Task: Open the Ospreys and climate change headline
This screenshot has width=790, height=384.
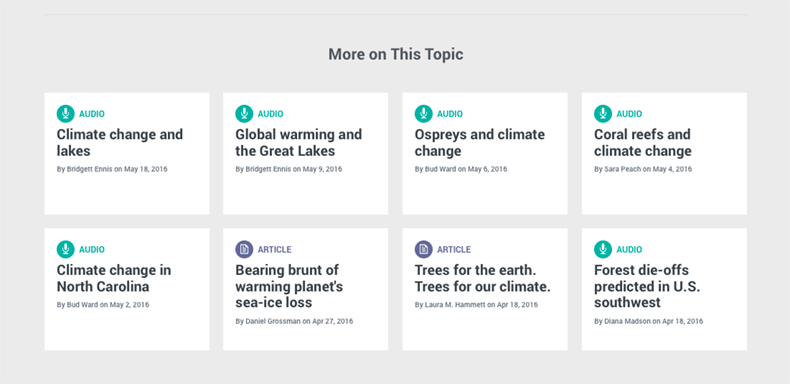Action: pyautogui.click(x=480, y=143)
